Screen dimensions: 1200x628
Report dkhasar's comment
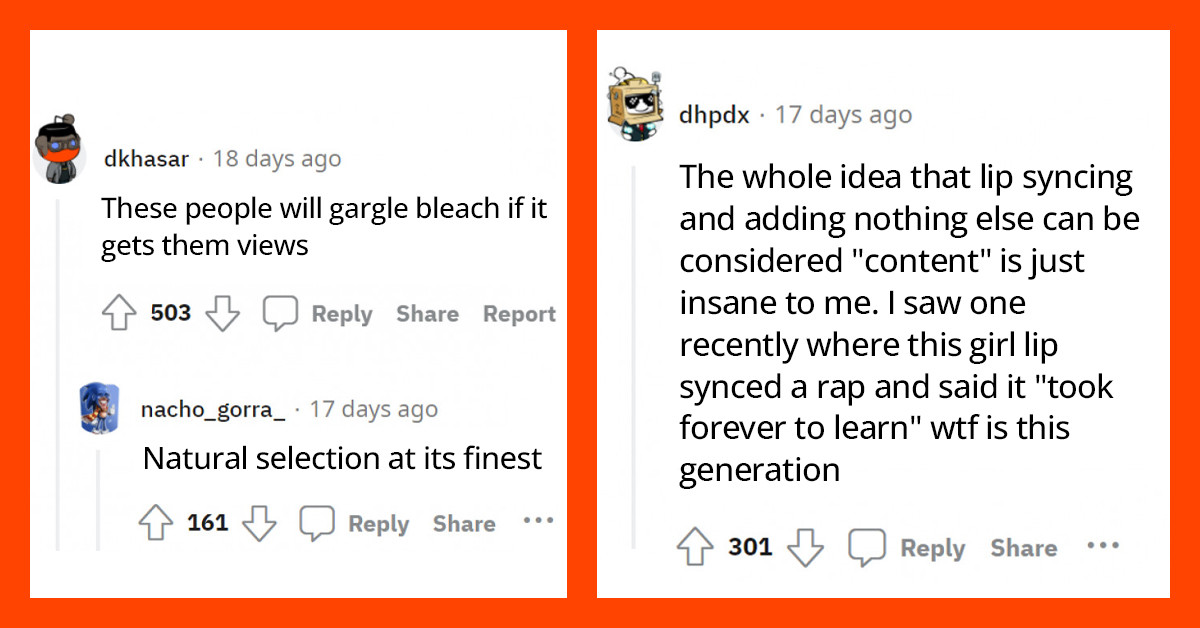(x=519, y=313)
